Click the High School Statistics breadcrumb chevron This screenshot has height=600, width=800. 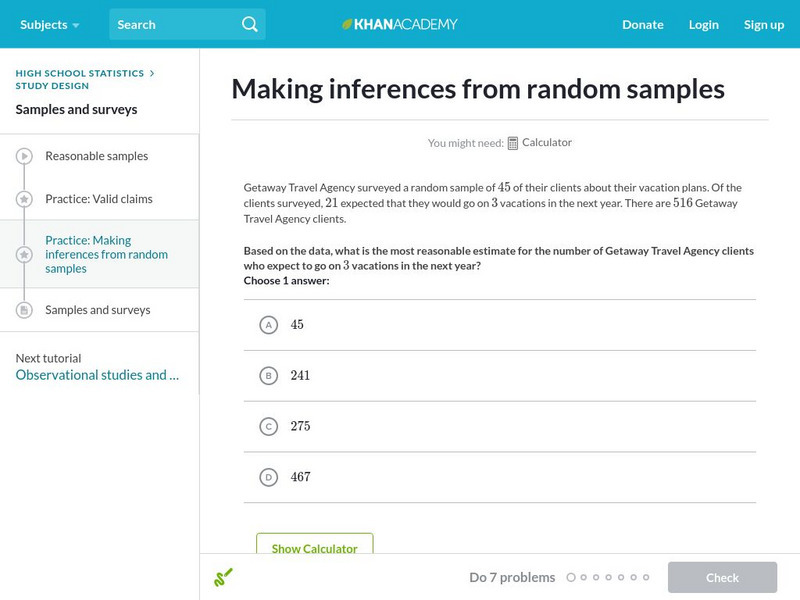tap(152, 73)
